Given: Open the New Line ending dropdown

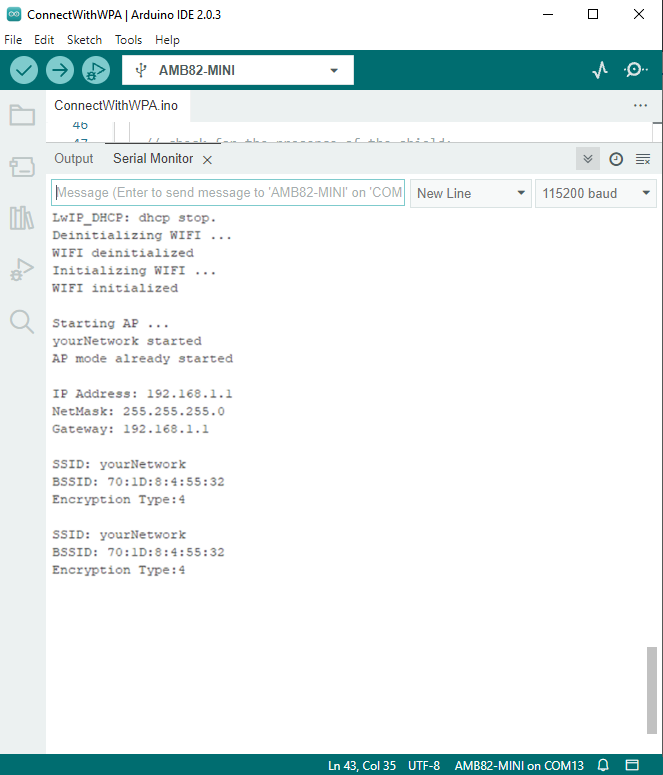Looking at the screenshot, I should (x=471, y=193).
